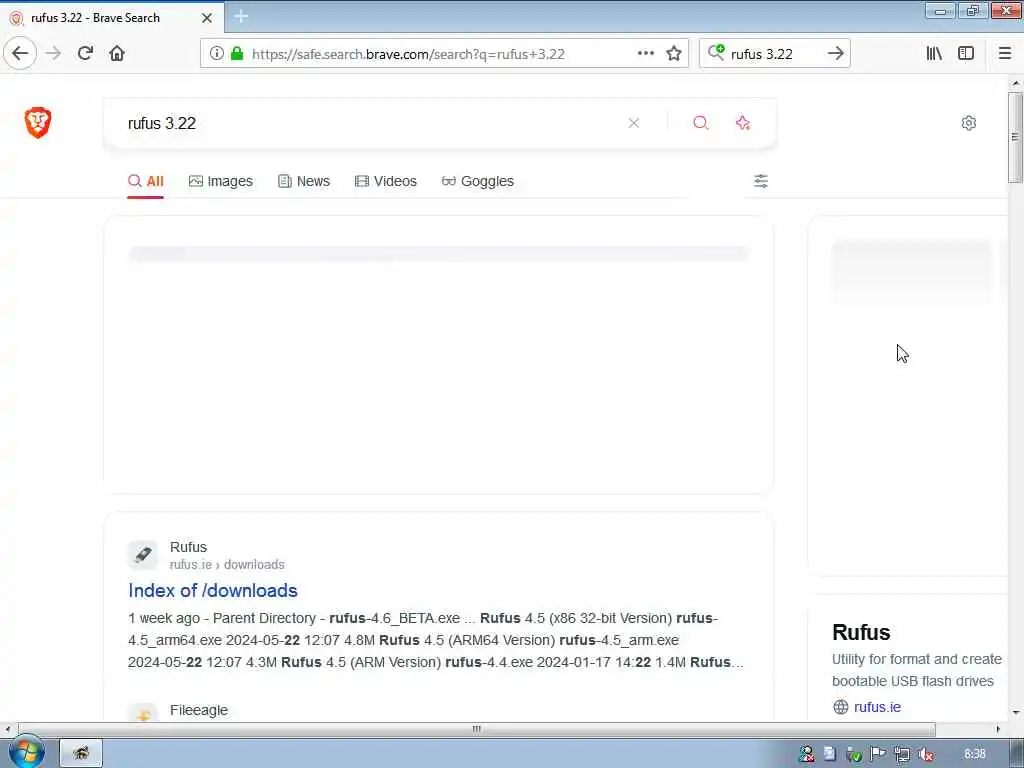Image resolution: width=1024 pixels, height=768 pixels.
Task: Show the sidebars panel
Action: coord(966,54)
